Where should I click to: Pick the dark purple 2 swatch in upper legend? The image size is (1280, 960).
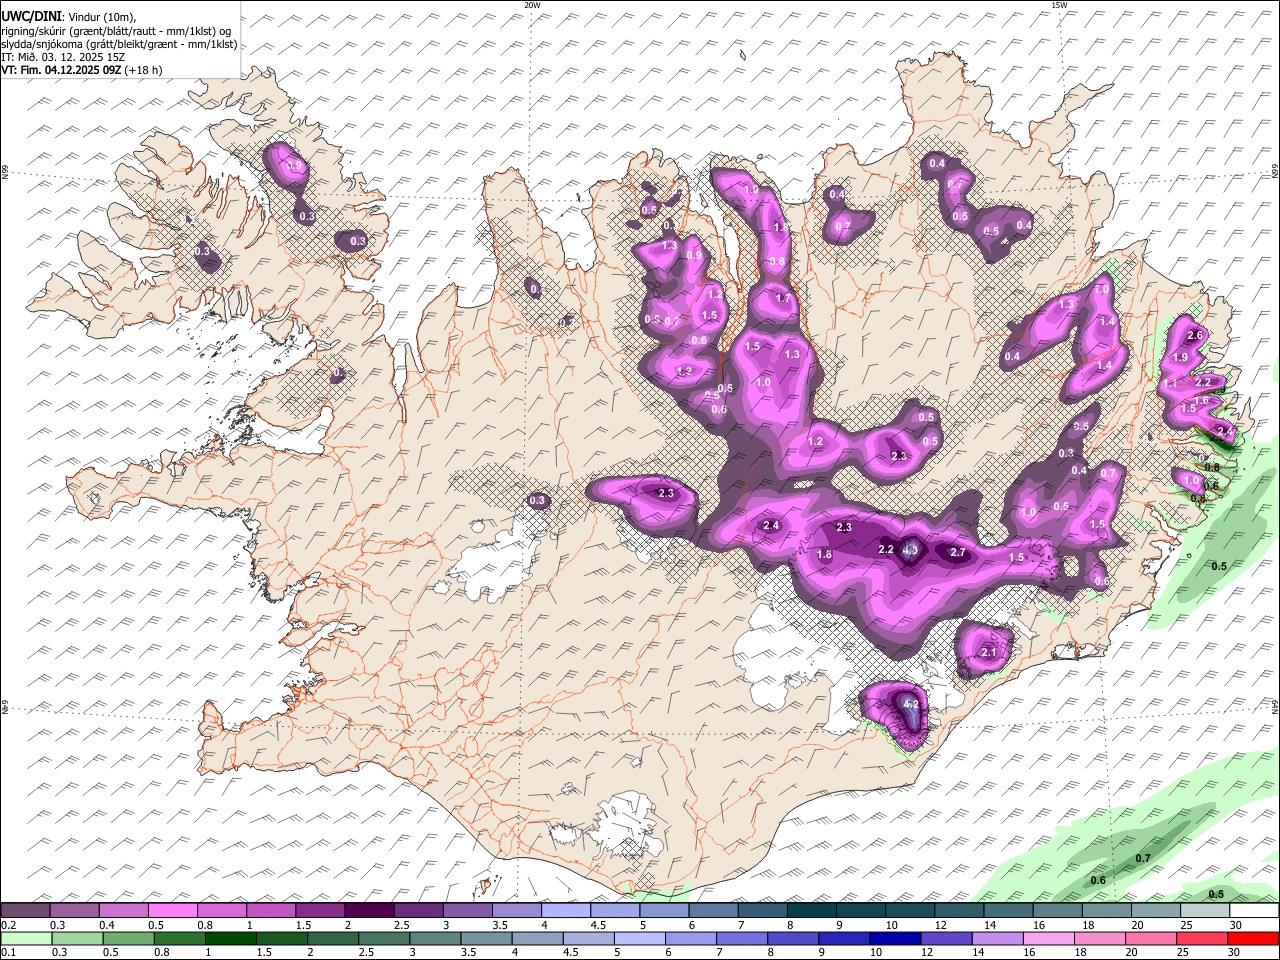point(369,911)
